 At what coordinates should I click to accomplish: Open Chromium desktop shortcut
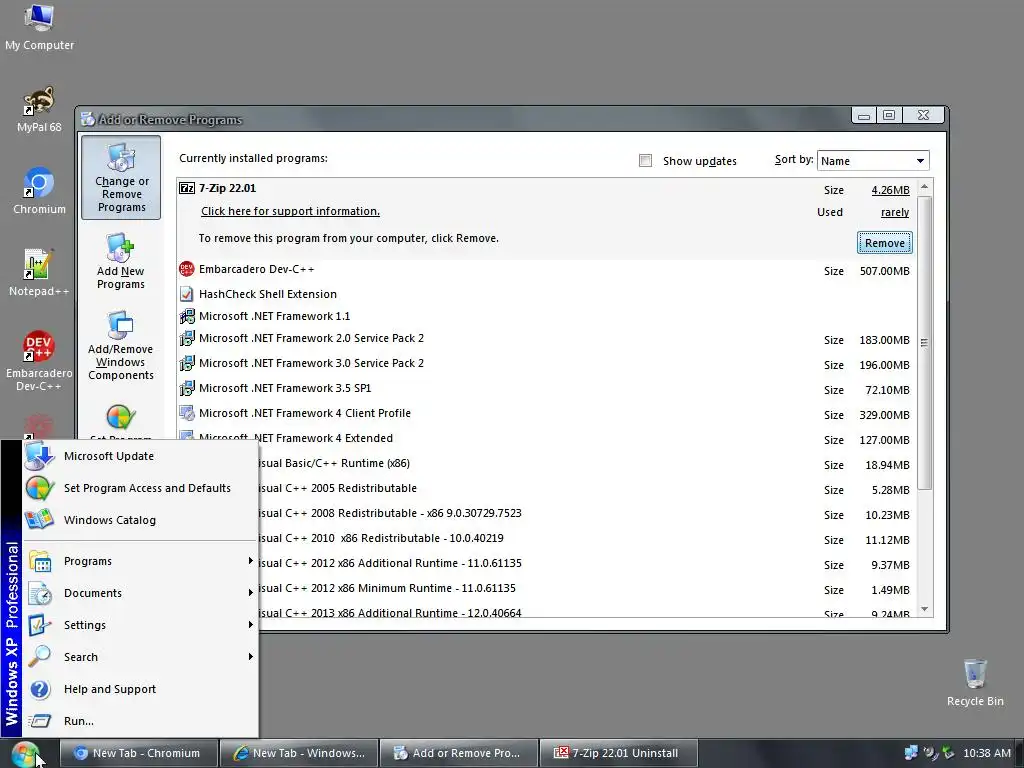pyautogui.click(x=39, y=191)
